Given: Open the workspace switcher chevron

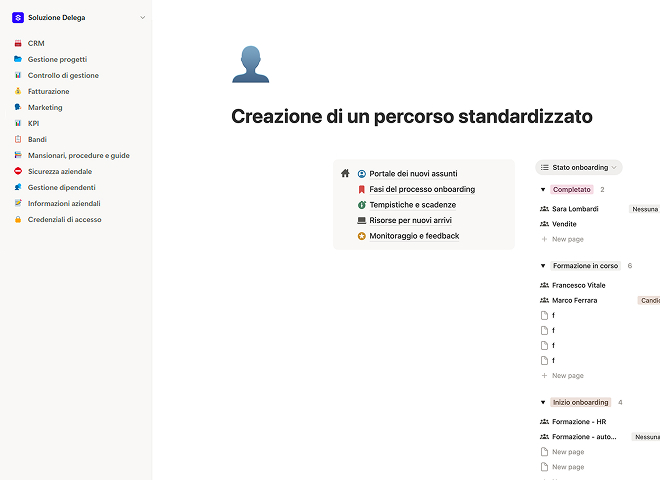Looking at the screenshot, I should click(x=143, y=18).
